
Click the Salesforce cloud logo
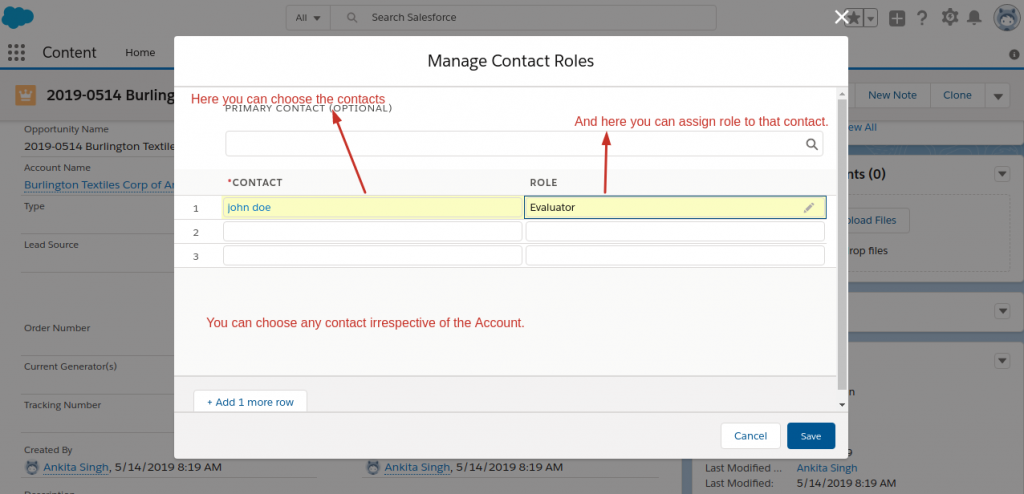pyautogui.click(x=21, y=17)
